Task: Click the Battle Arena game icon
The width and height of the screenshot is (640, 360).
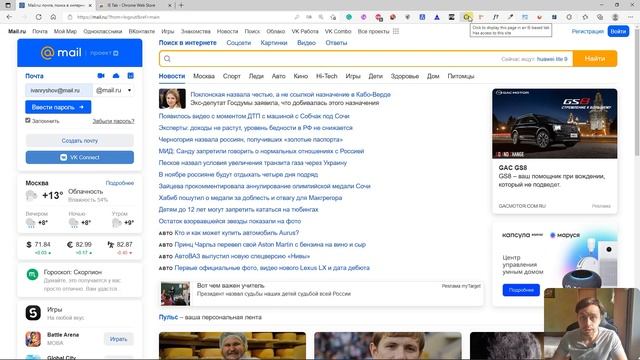Action: click(x=33, y=339)
